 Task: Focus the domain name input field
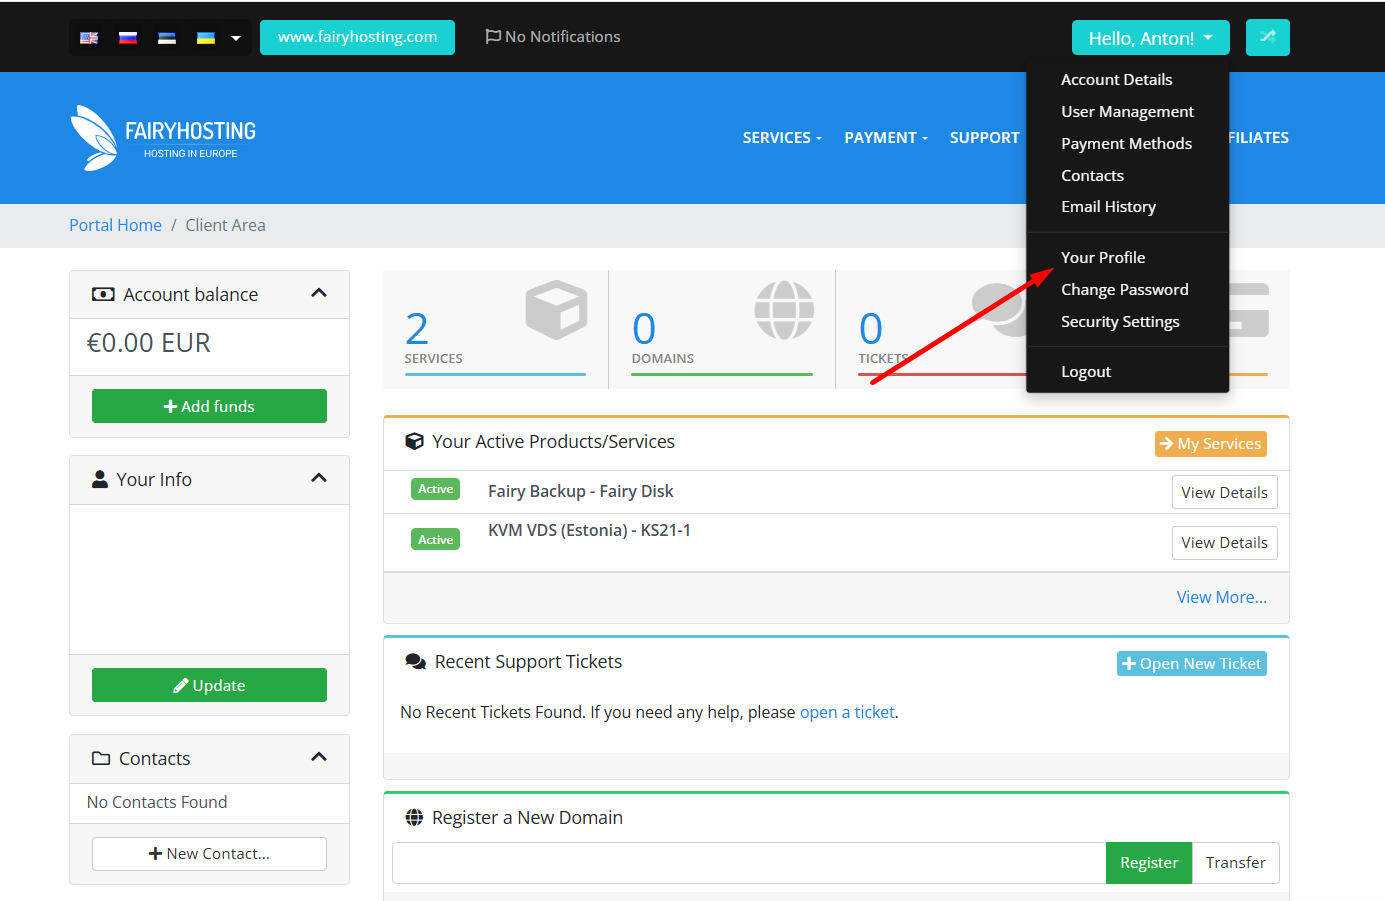click(x=749, y=863)
